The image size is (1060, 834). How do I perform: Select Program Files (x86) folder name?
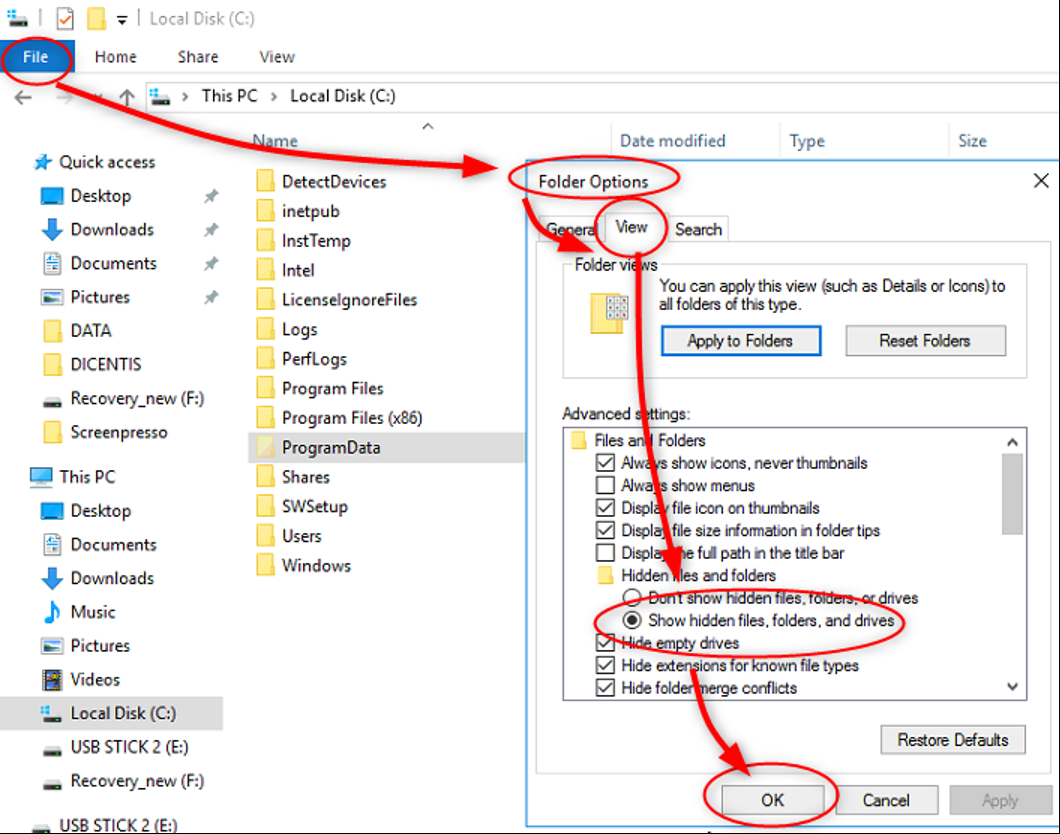point(352,418)
